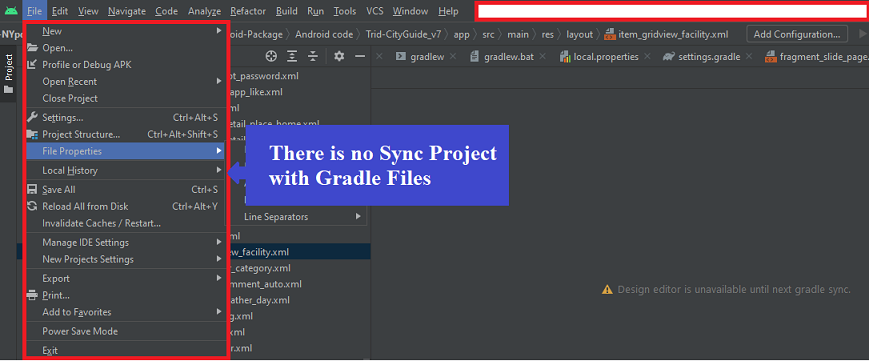The height and width of the screenshot is (361, 869).
Task: Click the Trid-CityGuide_v7 breadcrumb
Action: pos(403,34)
